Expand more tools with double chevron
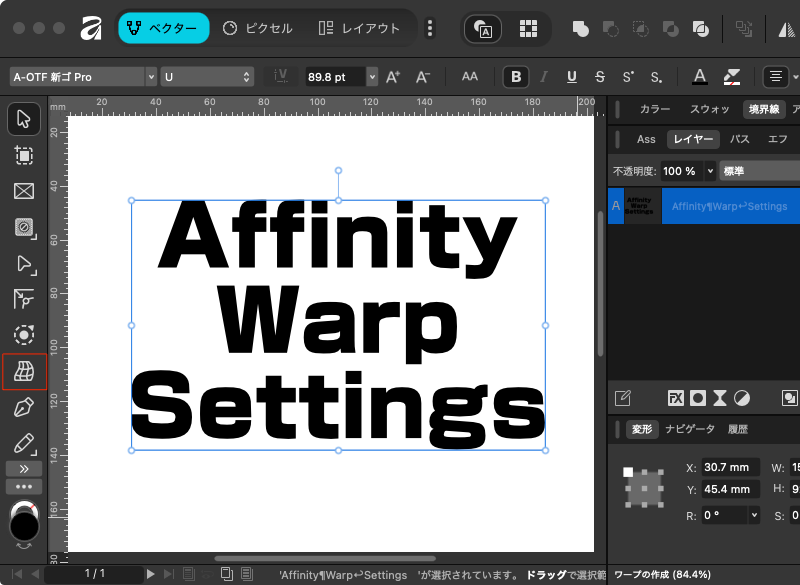800x585 pixels. (24, 468)
